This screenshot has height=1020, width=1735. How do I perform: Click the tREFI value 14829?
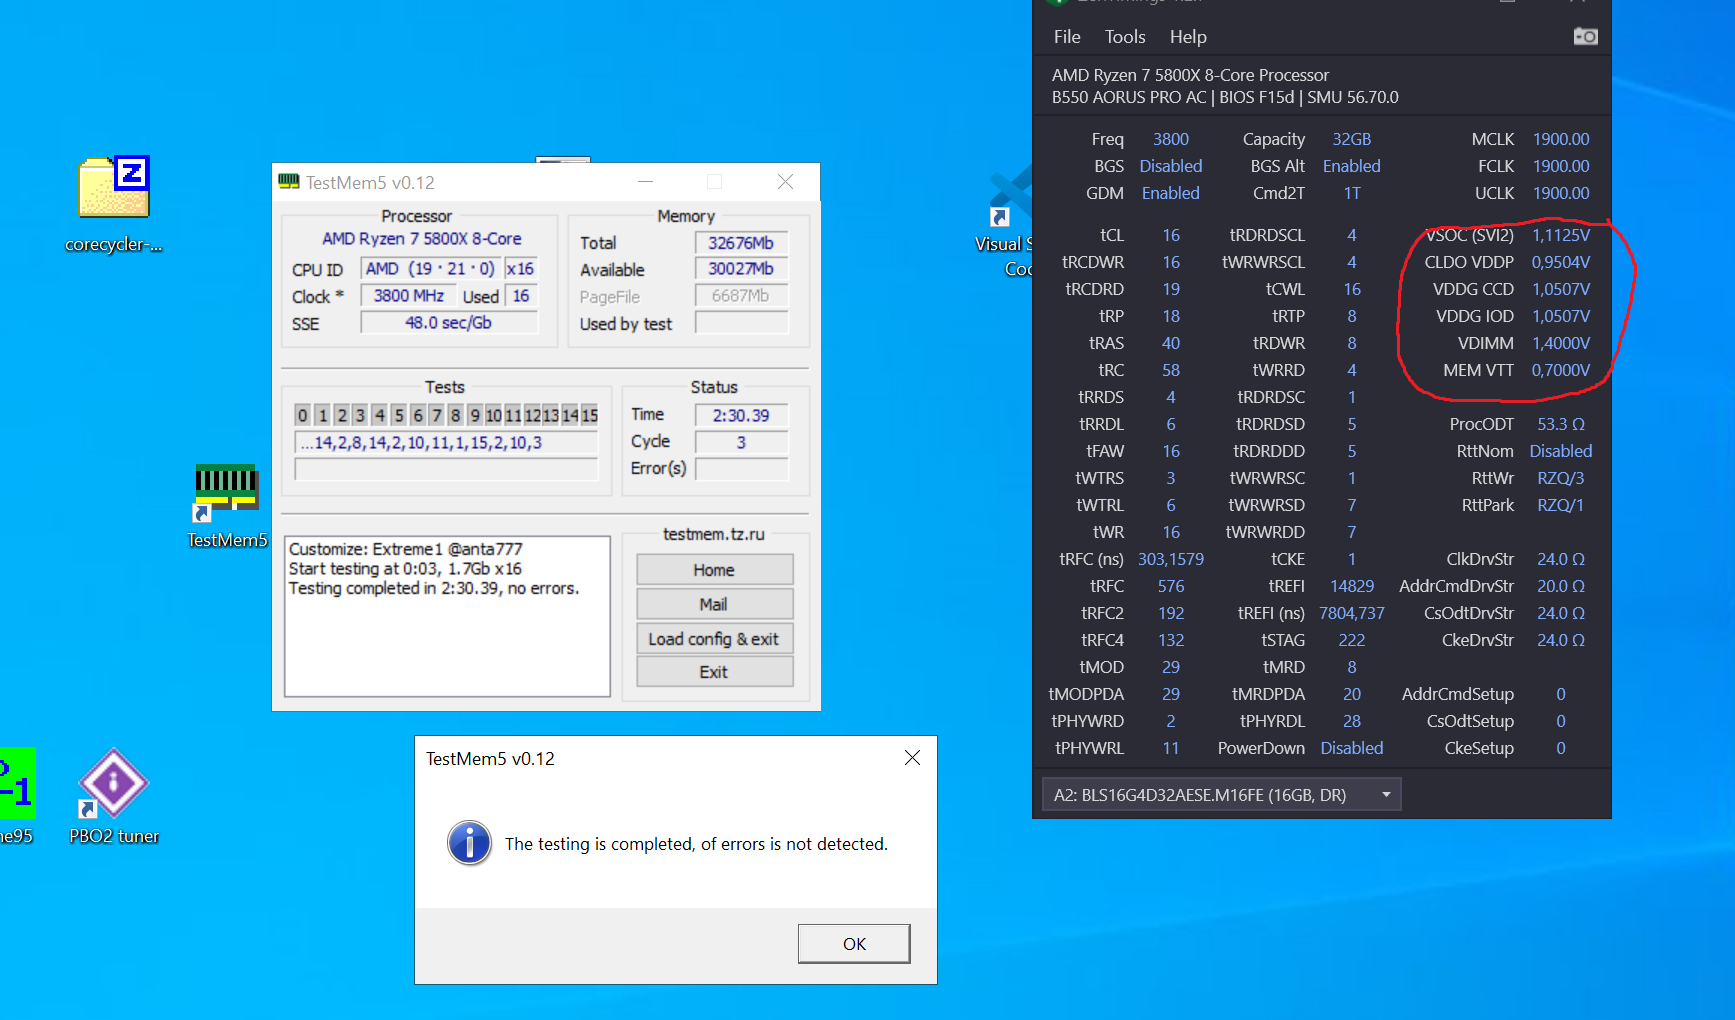point(1352,586)
